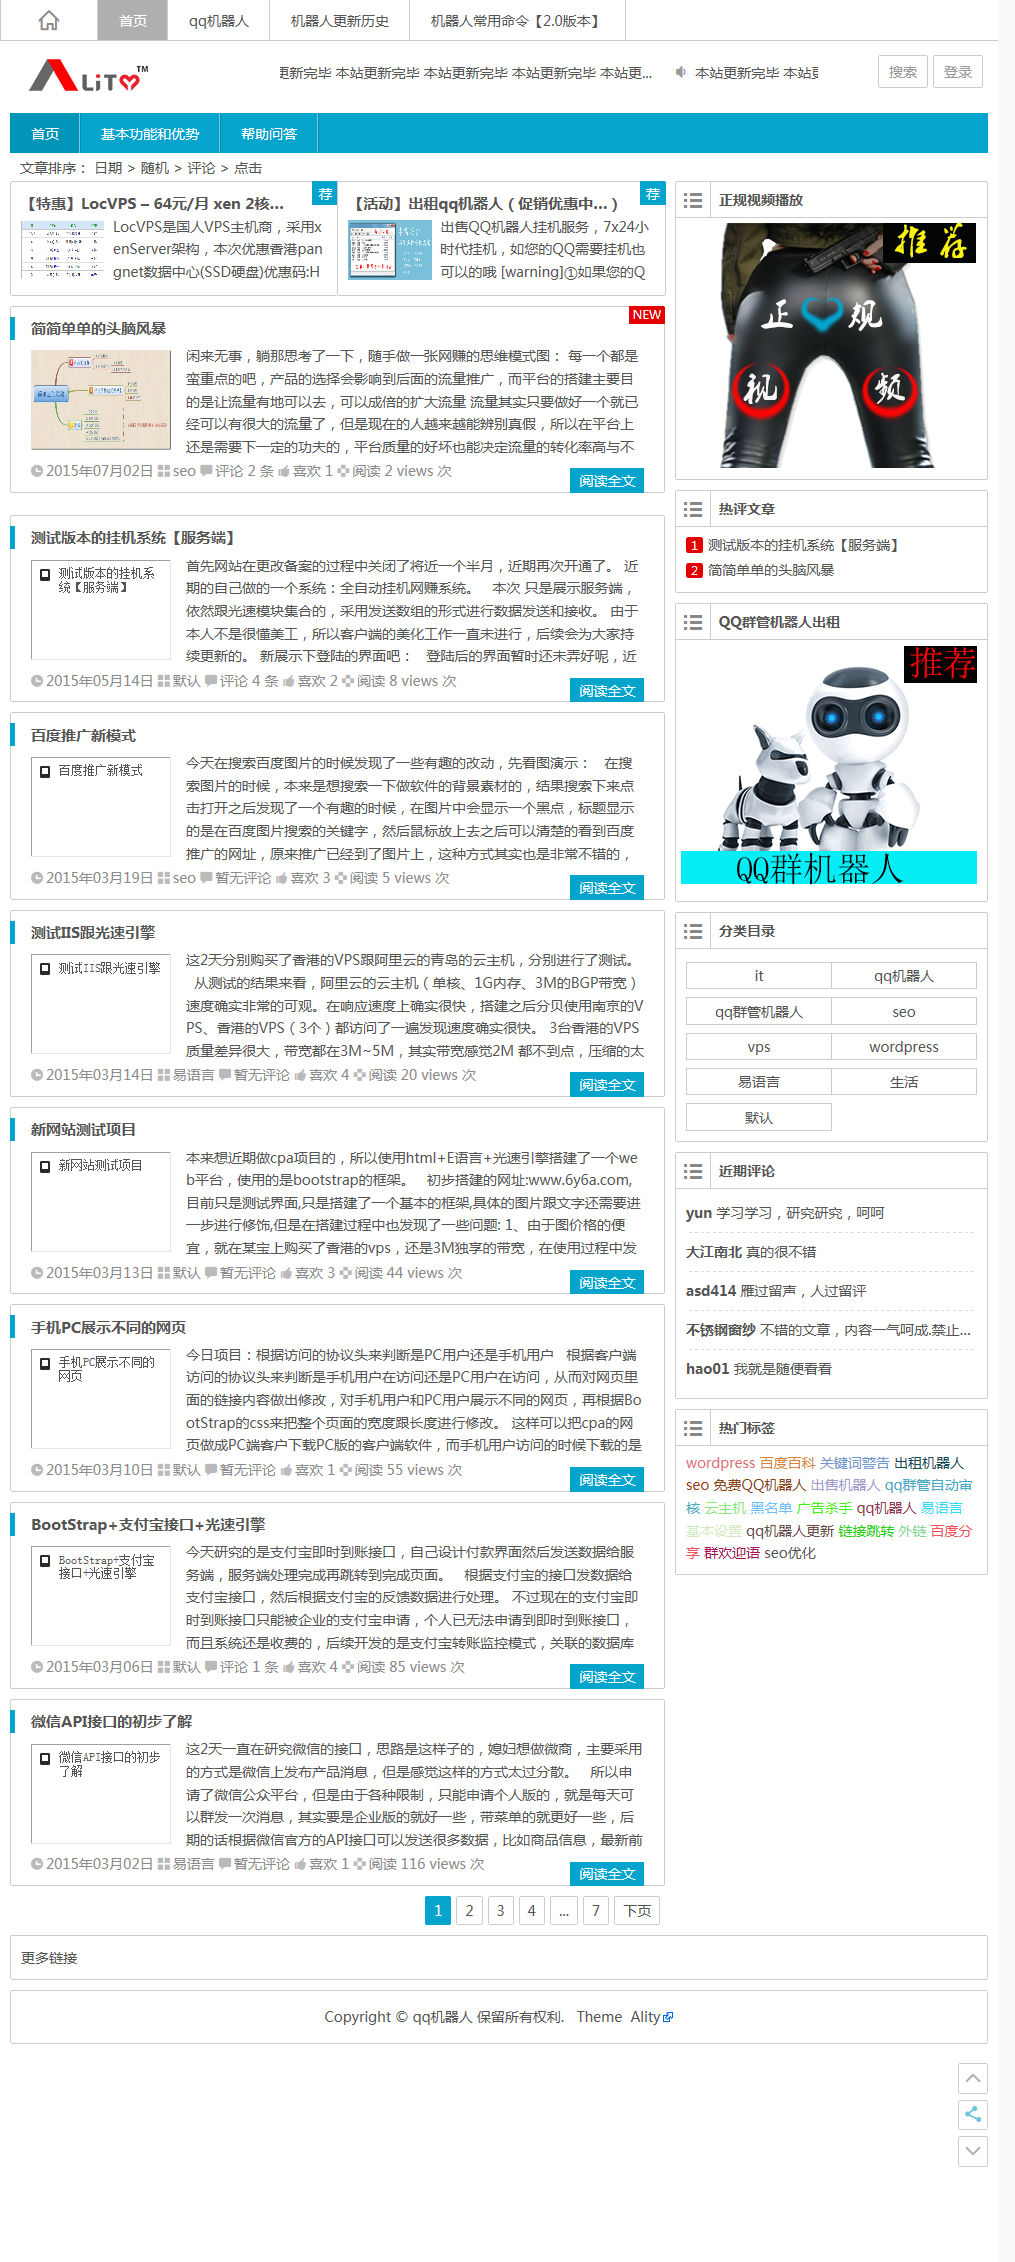Open the 首页 tab in top bar
Image resolution: width=1015 pixels, height=2262 pixels.
133,20
